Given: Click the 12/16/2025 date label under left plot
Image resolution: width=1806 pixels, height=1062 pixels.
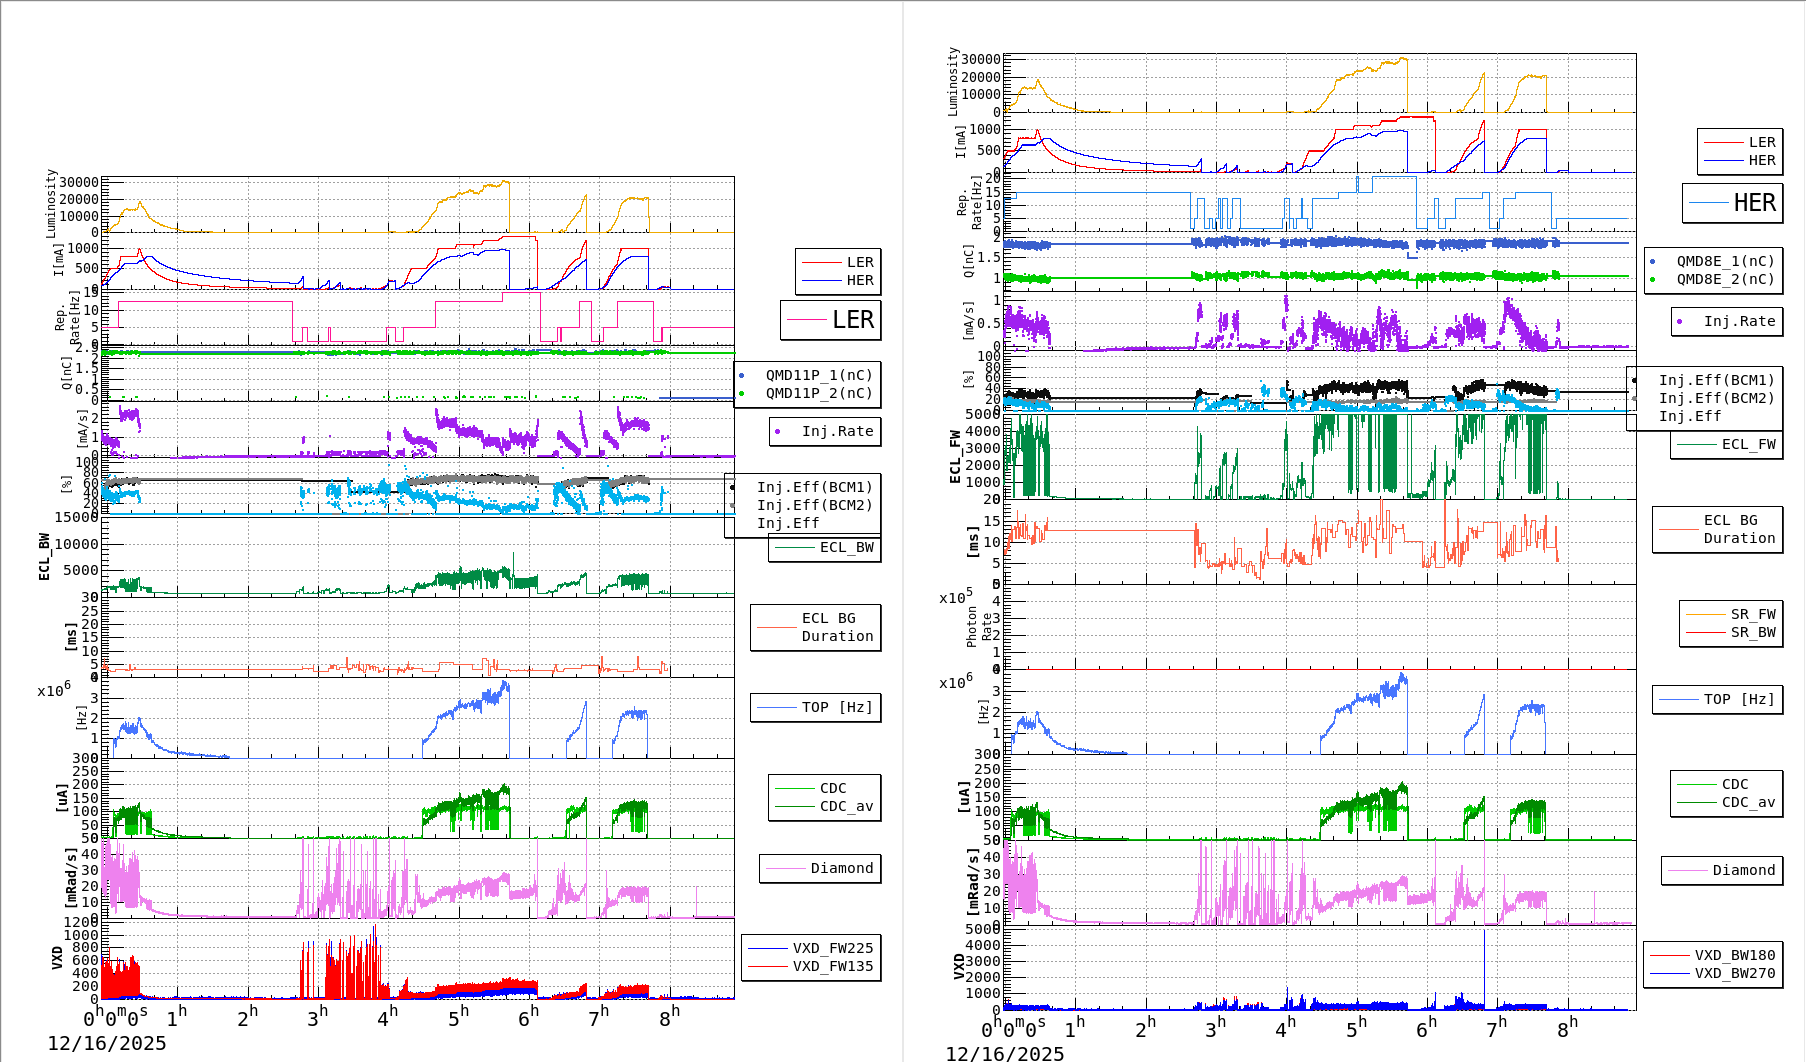Looking at the screenshot, I should coord(107,1044).
